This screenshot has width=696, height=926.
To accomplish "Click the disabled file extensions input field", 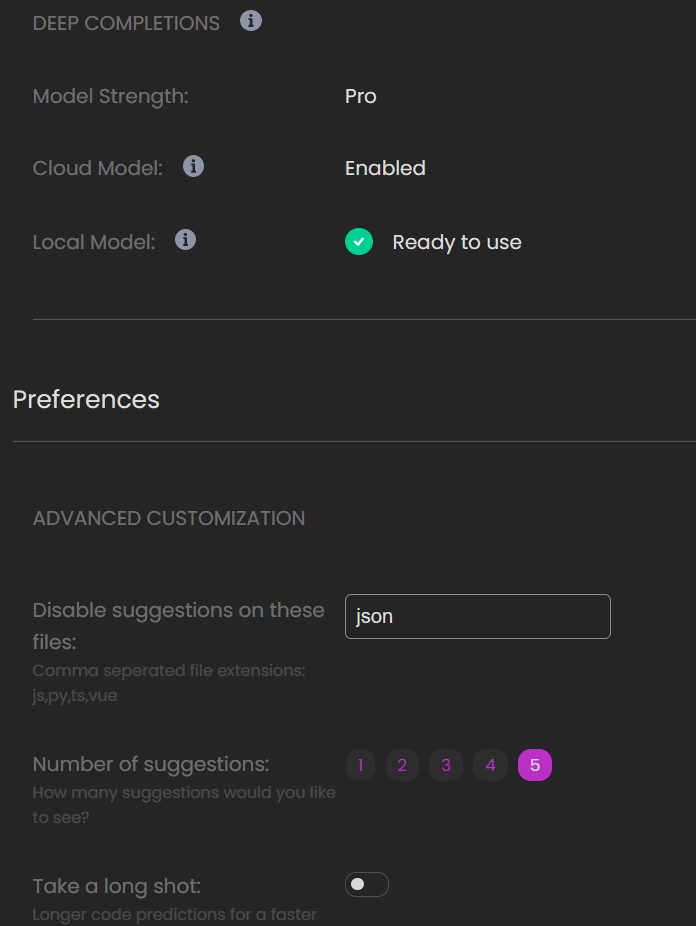I will coord(477,617).
